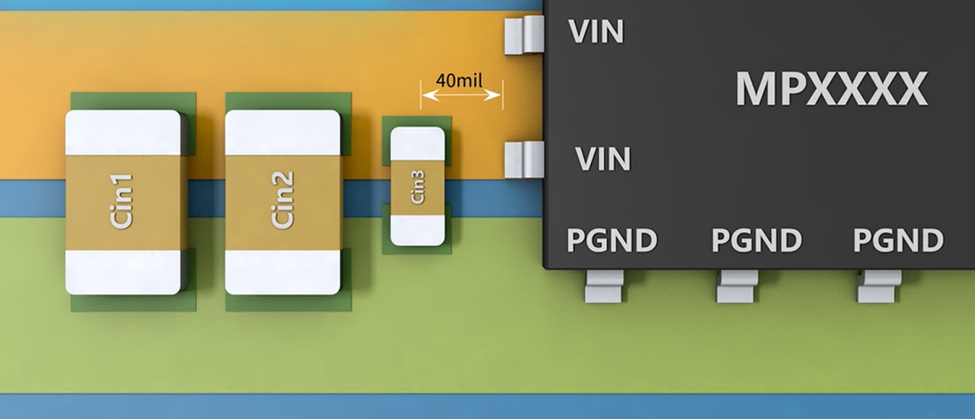Select the middle PGND pin lead
This screenshot has height=419, width=975.
click(x=737, y=286)
